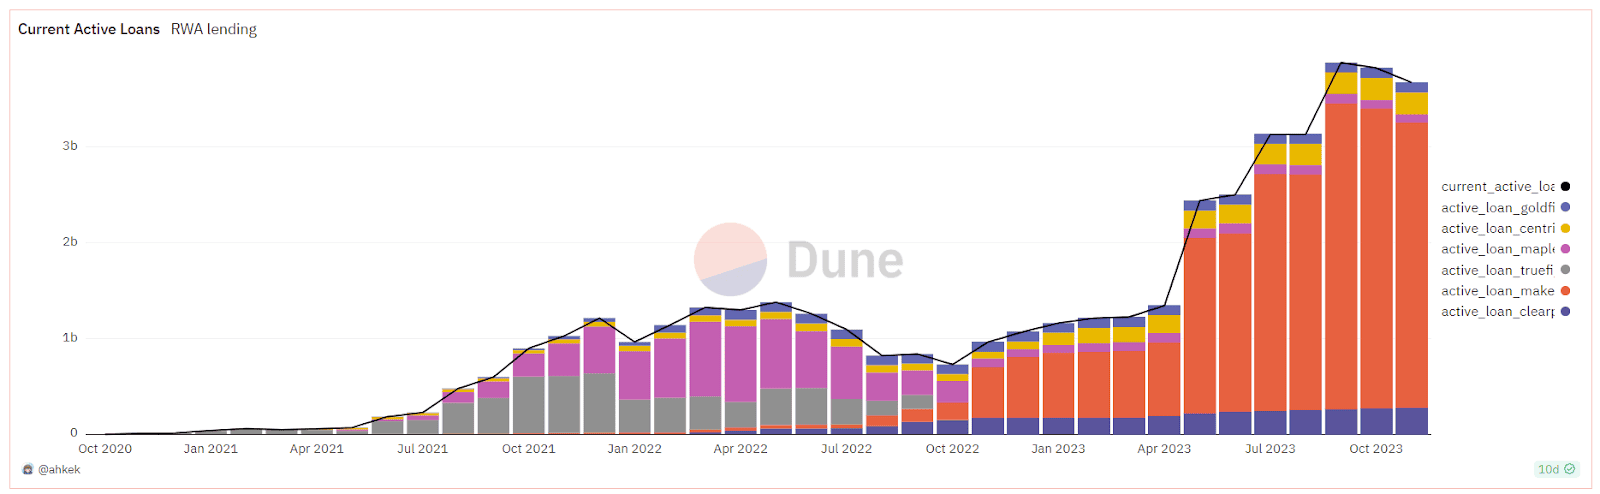Click the active_loan_clearp legend label
Viewport: 1600px width, 494px height.
tap(1497, 312)
